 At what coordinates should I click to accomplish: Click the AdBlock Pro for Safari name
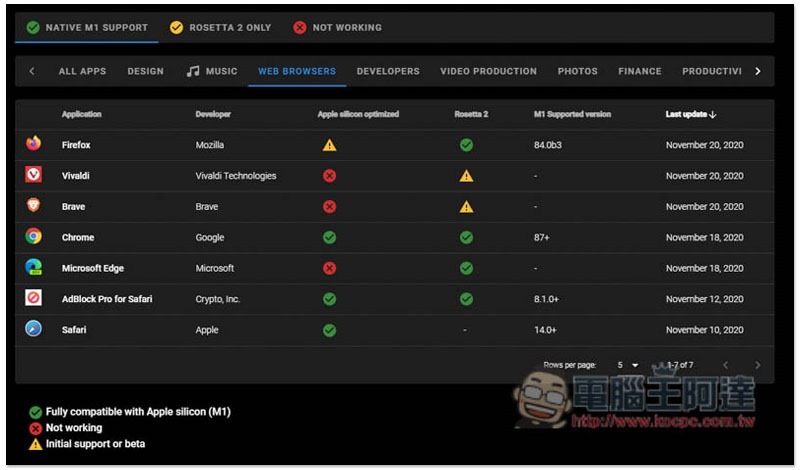(107, 299)
